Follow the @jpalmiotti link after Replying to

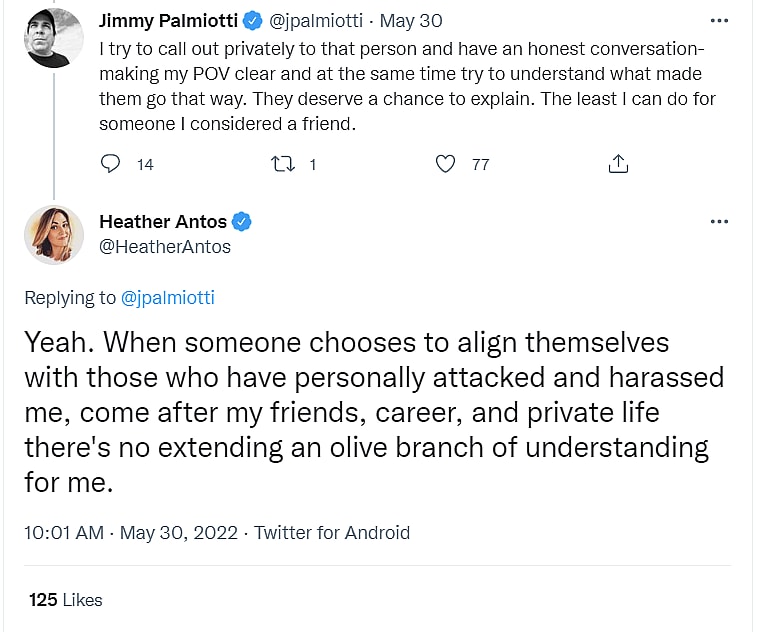167,298
